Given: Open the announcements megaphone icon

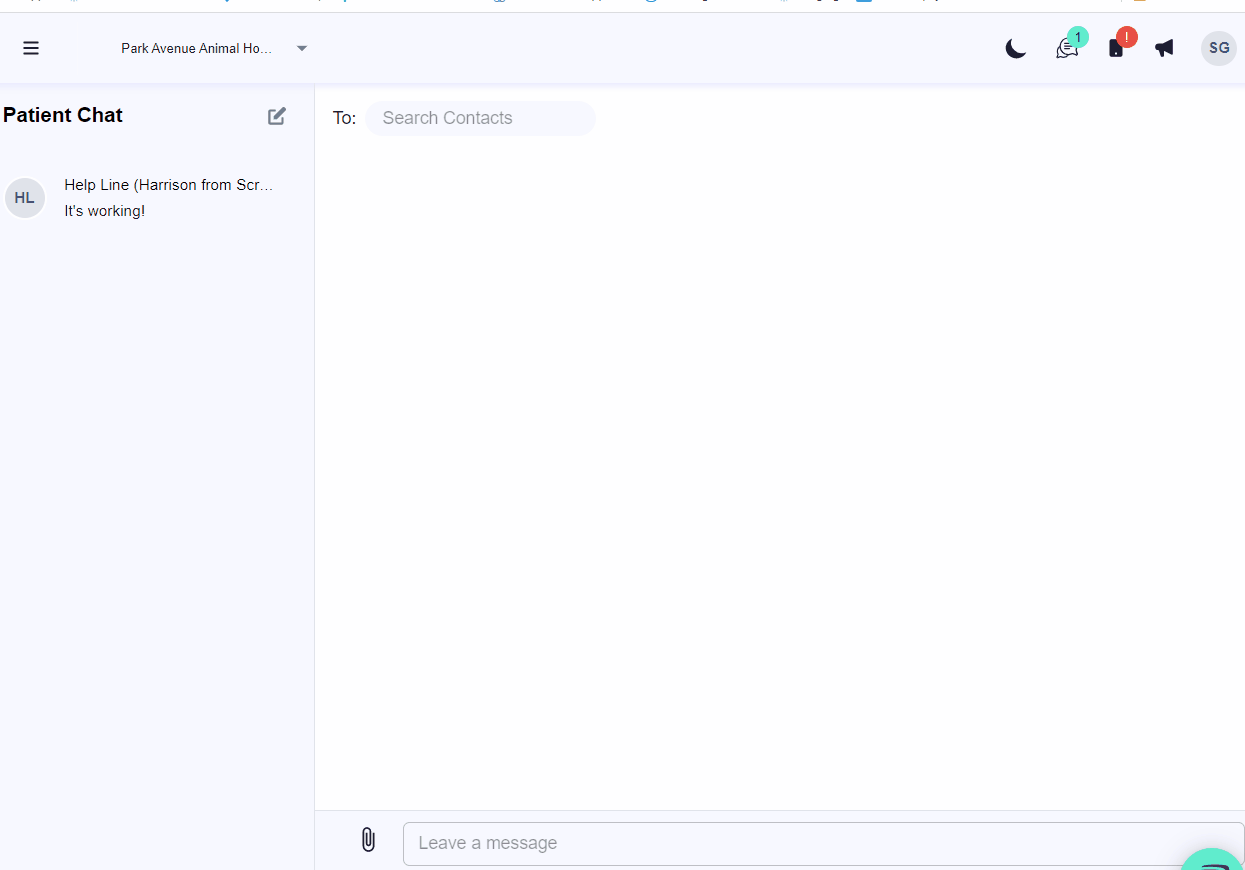Looking at the screenshot, I should pos(1164,48).
